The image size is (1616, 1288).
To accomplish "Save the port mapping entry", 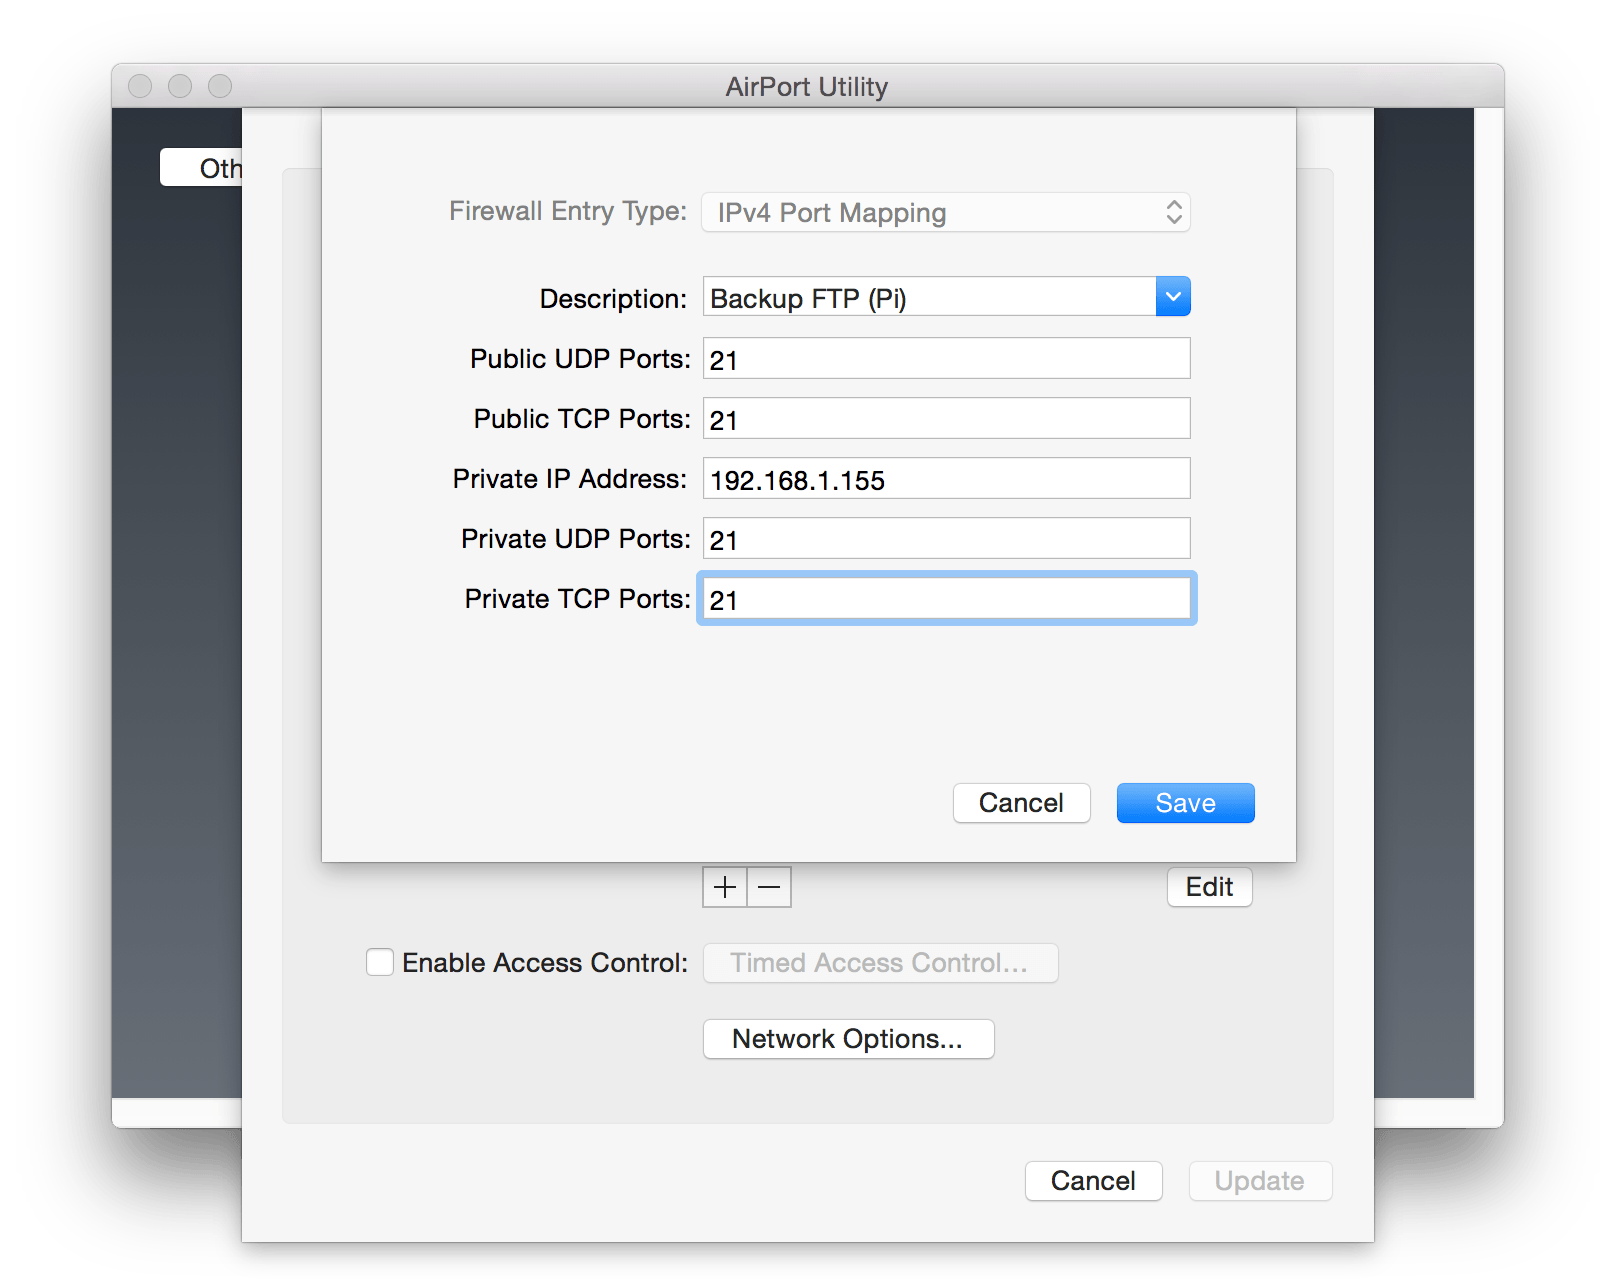I will pos(1185,803).
